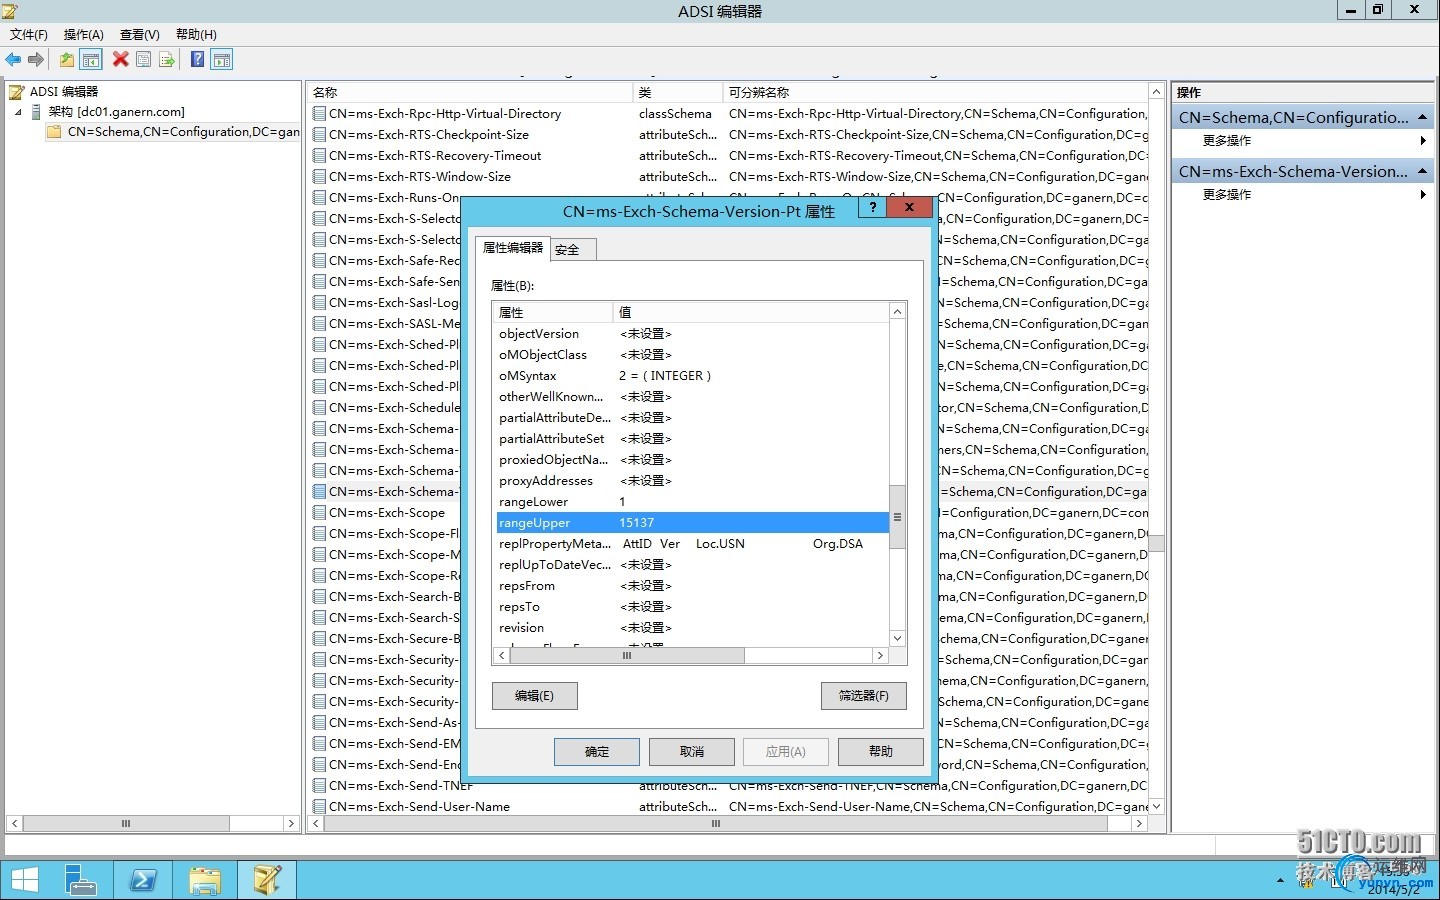Select the repsFrom attribute row
This screenshot has height=900, width=1440.
coord(692,586)
